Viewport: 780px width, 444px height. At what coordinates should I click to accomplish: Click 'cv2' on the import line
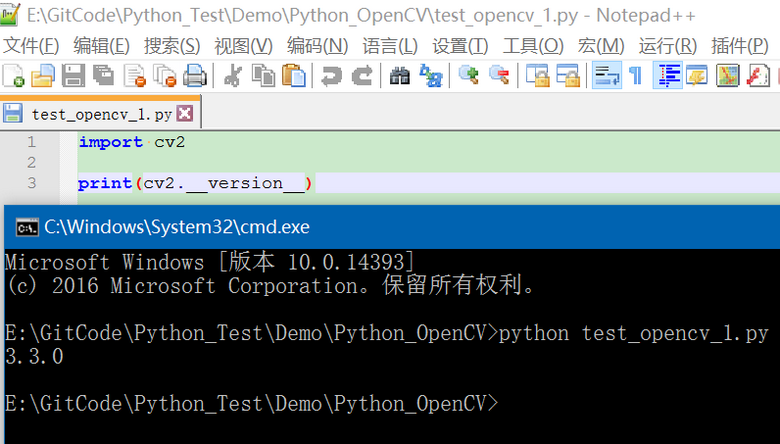(170, 143)
